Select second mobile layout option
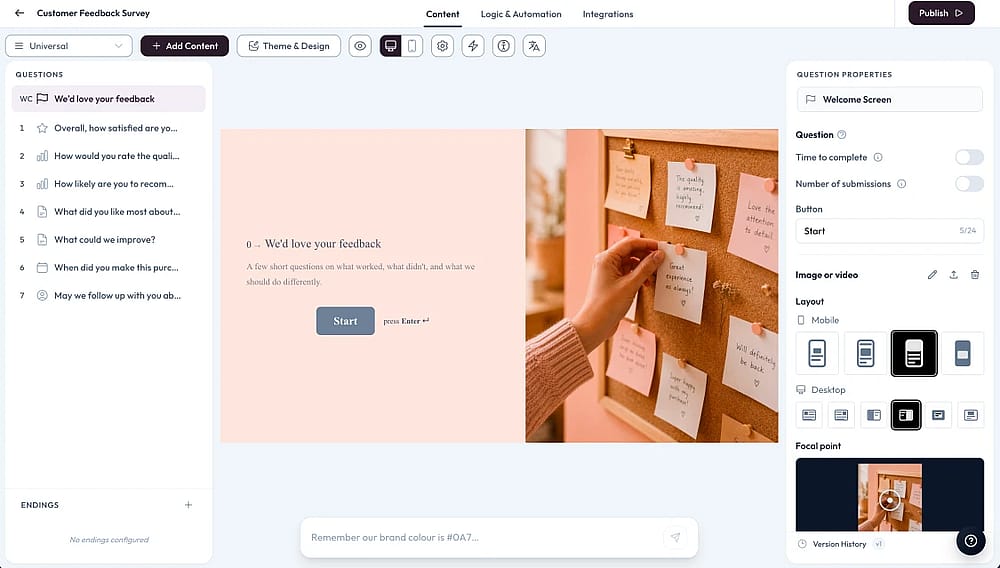The width and height of the screenshot is (1000, 568). pyautogui.click(x=865, y=353)
